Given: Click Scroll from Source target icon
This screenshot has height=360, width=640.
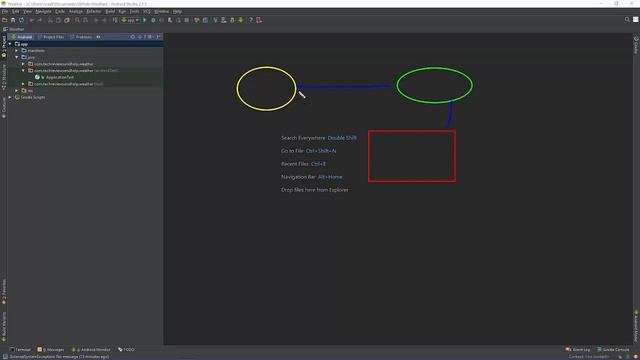Looking at the screenshot, I should [133, 37].
